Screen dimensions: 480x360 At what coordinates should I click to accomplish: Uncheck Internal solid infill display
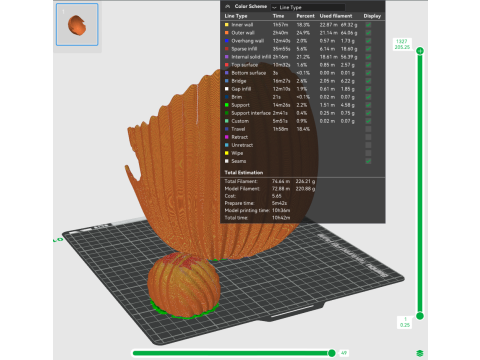[x=368, y=57]
